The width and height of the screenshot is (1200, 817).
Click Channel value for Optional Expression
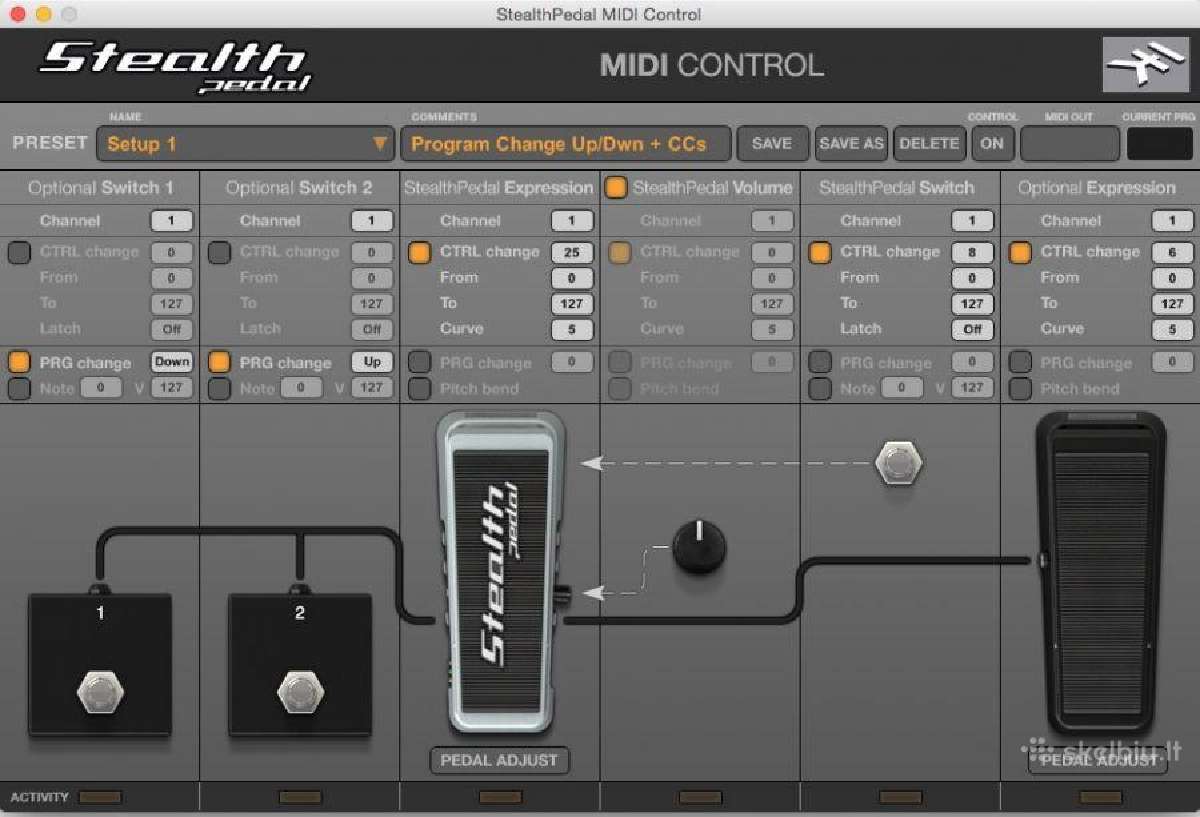click(1172, 221)
